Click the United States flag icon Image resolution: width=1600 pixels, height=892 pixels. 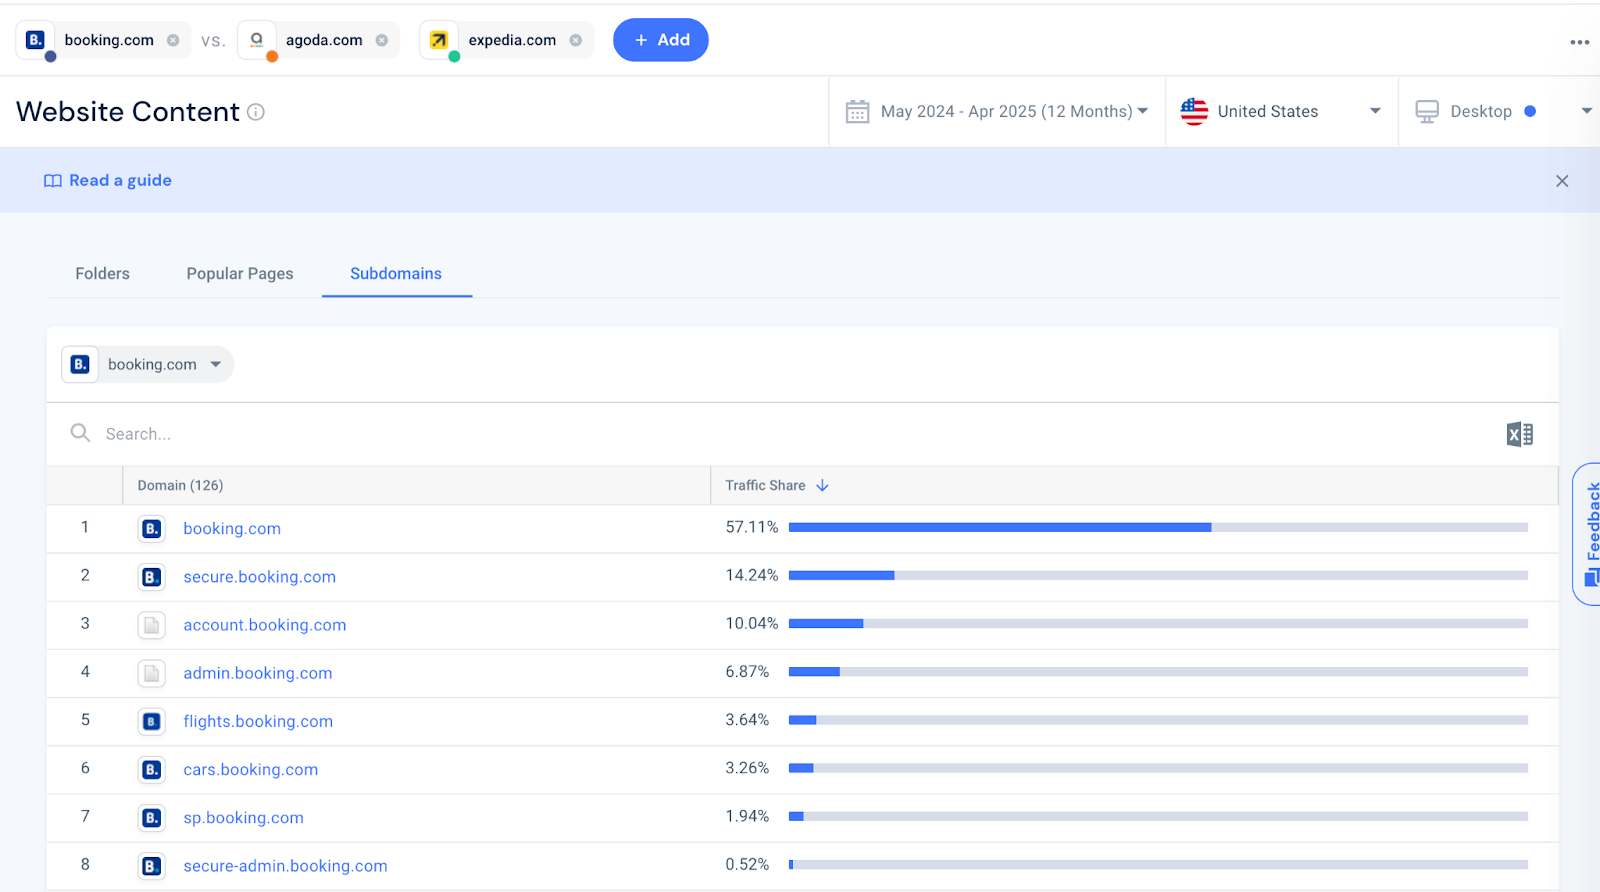click(x=1194, y=111)
